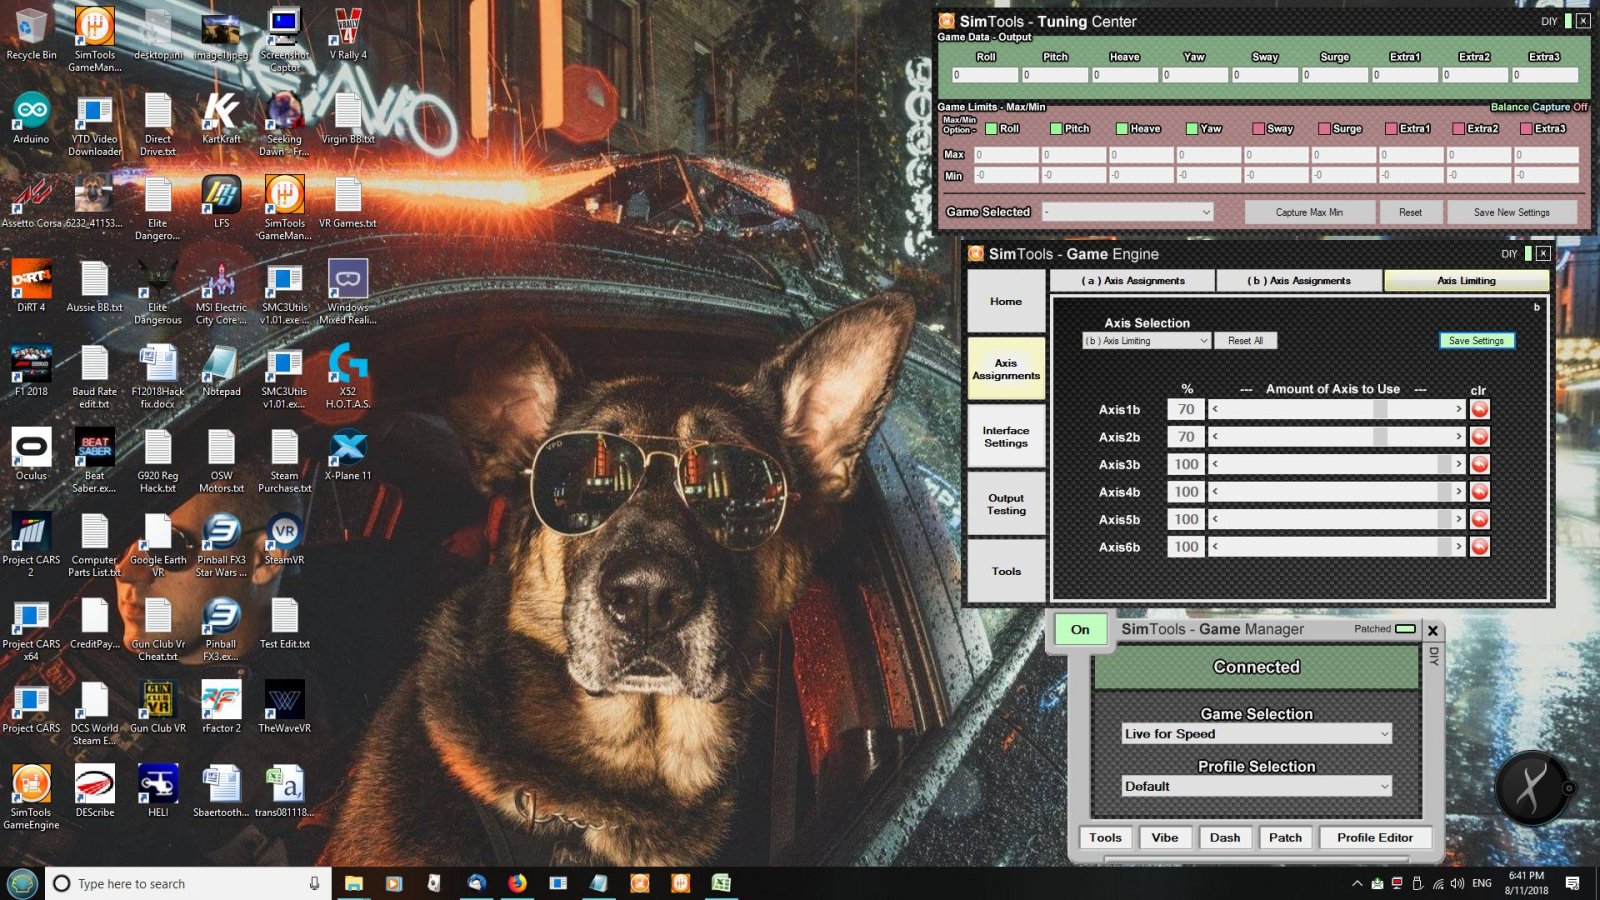The height and width of the screenshot is (900, 1600).
Task: Open Profile Editor in Game Manager
Action: 1375,838
